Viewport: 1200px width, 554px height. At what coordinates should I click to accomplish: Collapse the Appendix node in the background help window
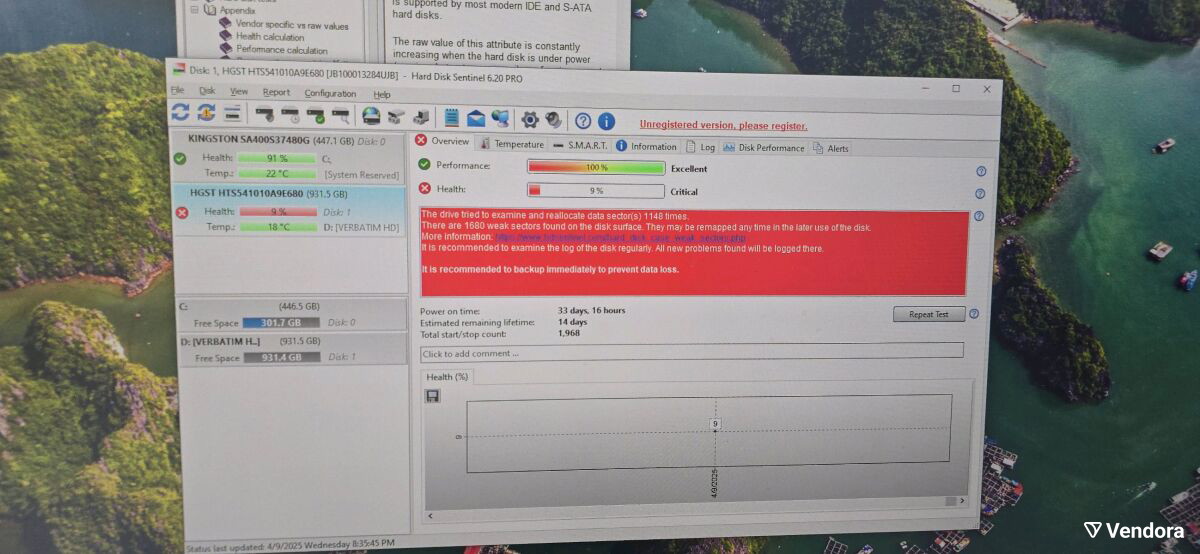195,10
